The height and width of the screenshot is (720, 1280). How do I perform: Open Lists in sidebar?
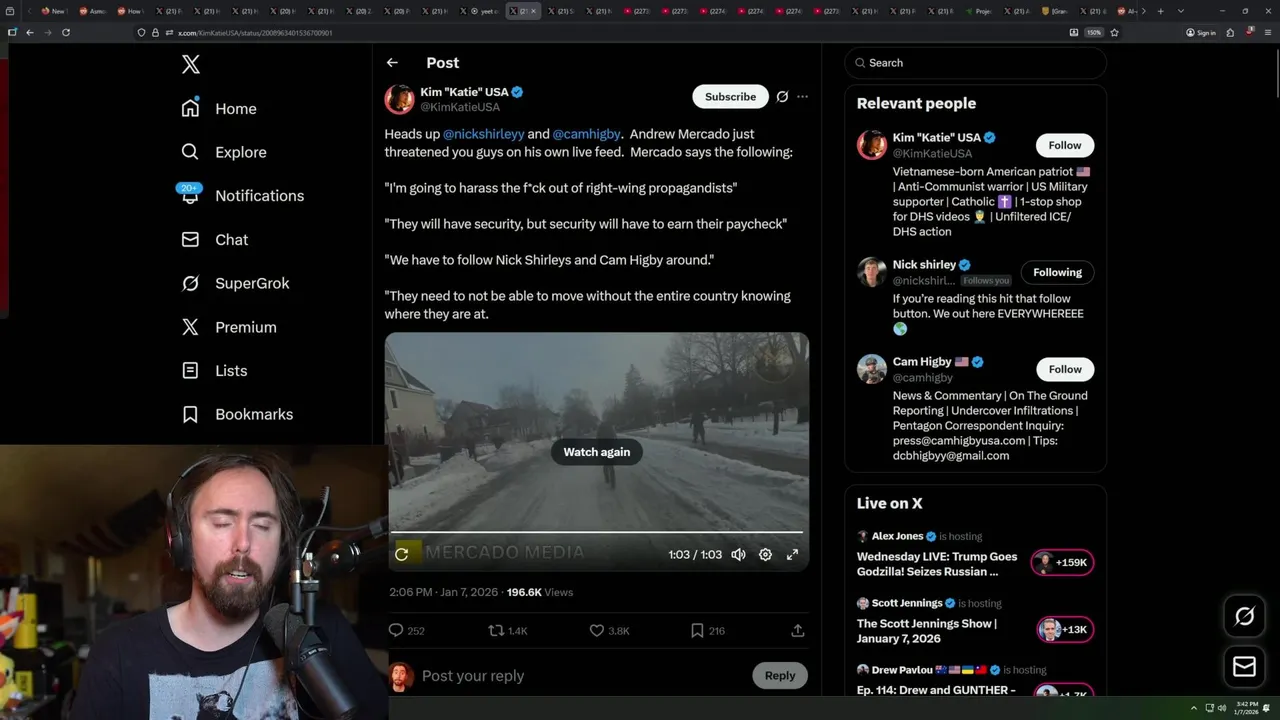pos(214,370)
